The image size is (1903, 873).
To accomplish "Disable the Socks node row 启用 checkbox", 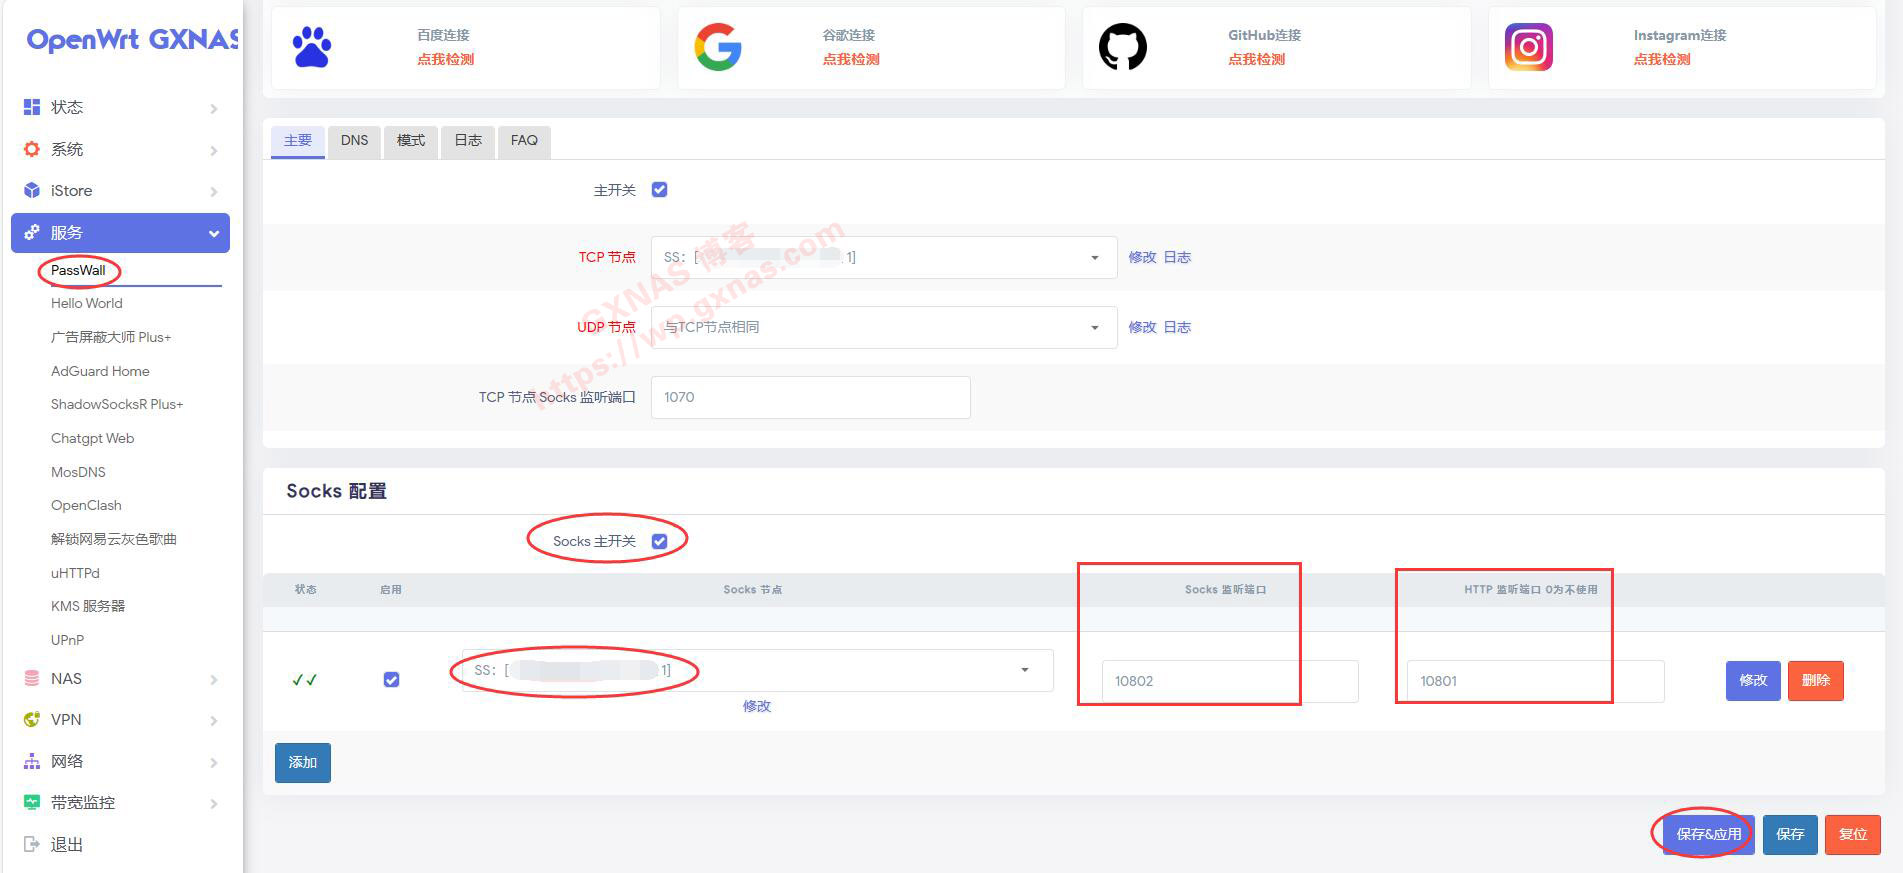I will coord(391,680).
